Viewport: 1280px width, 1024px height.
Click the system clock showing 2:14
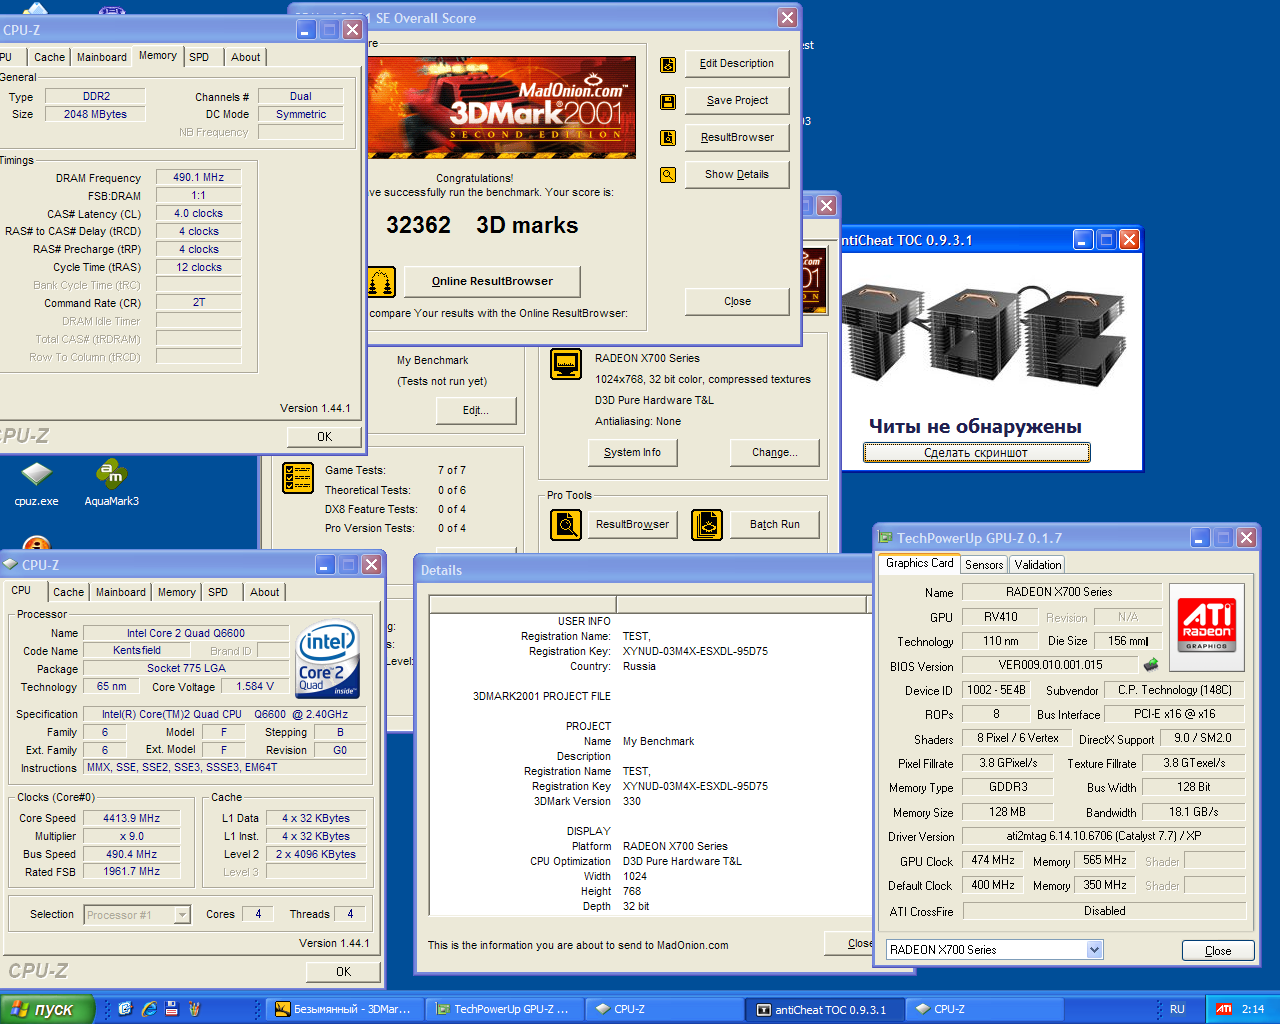coord(1253,1009)
